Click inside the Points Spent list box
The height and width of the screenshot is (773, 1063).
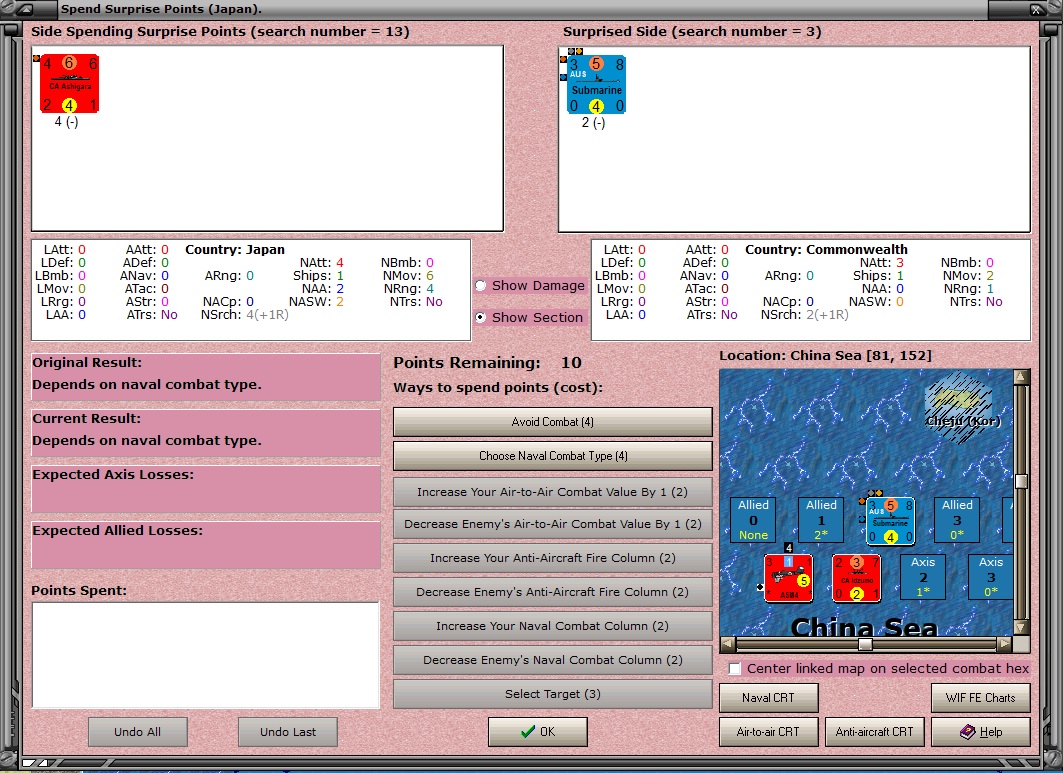coord(205,655)
